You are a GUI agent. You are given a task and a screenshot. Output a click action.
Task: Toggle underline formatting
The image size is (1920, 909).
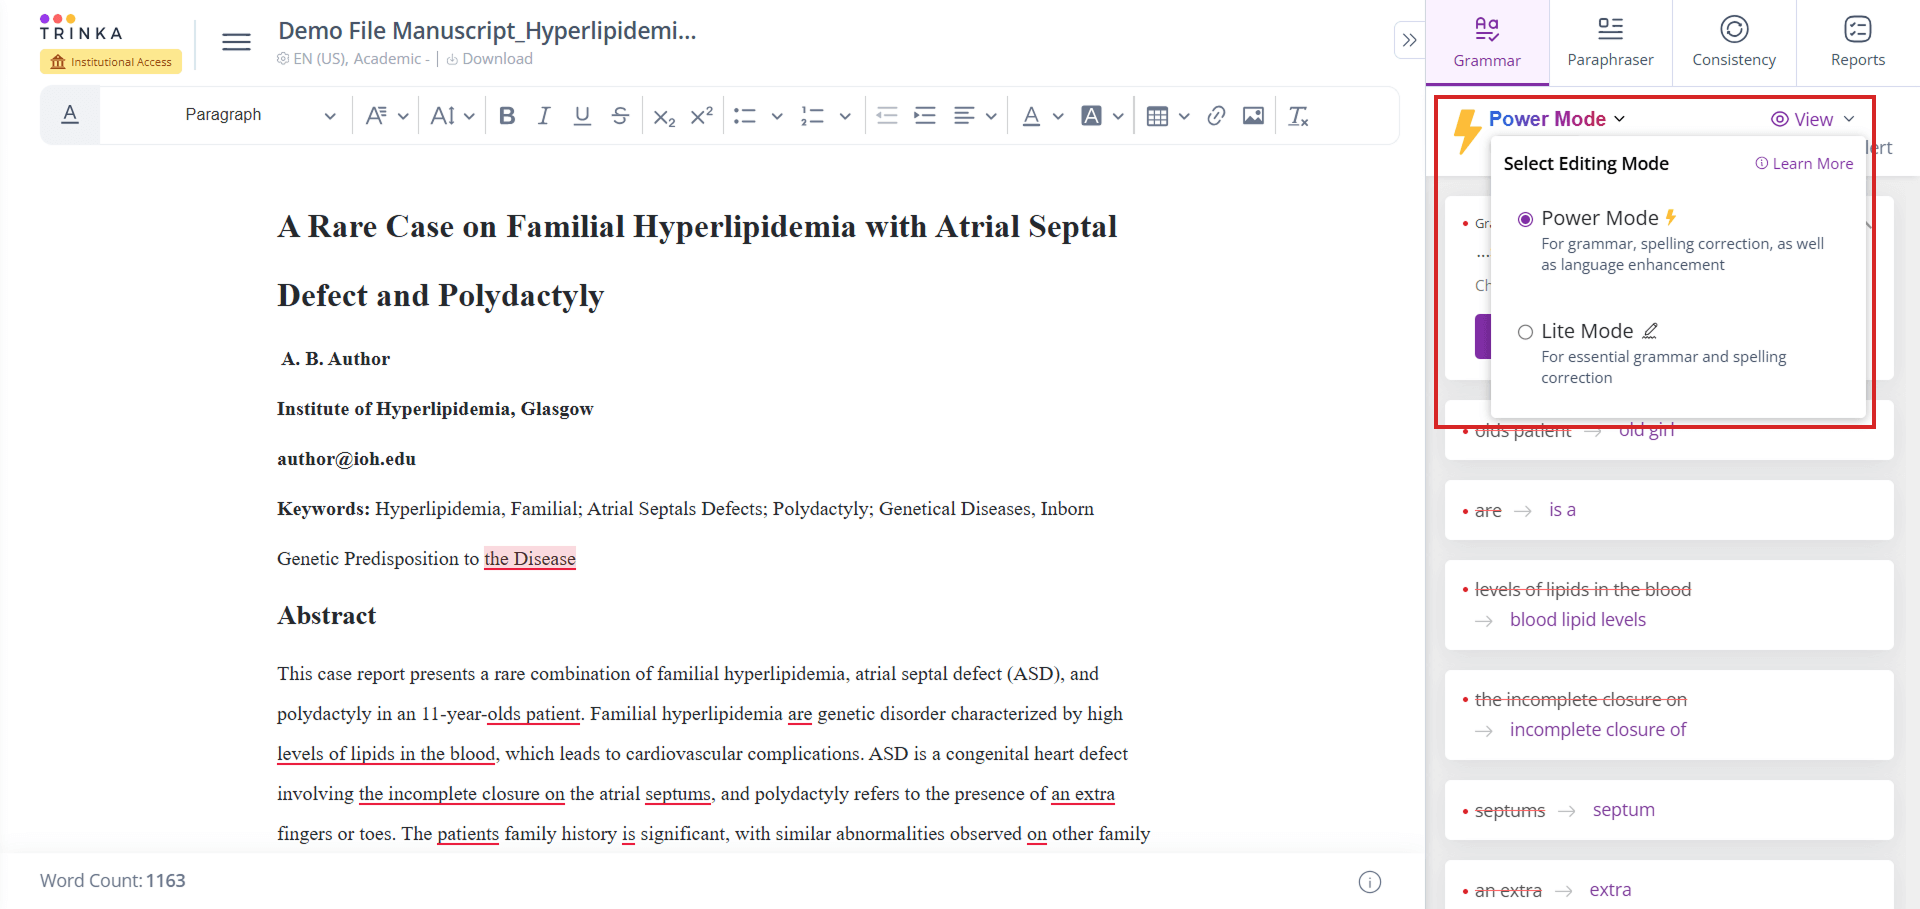pos(582,116)
